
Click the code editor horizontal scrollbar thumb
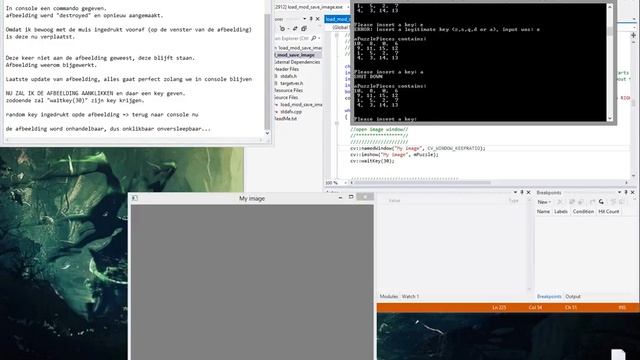[422, 182]
